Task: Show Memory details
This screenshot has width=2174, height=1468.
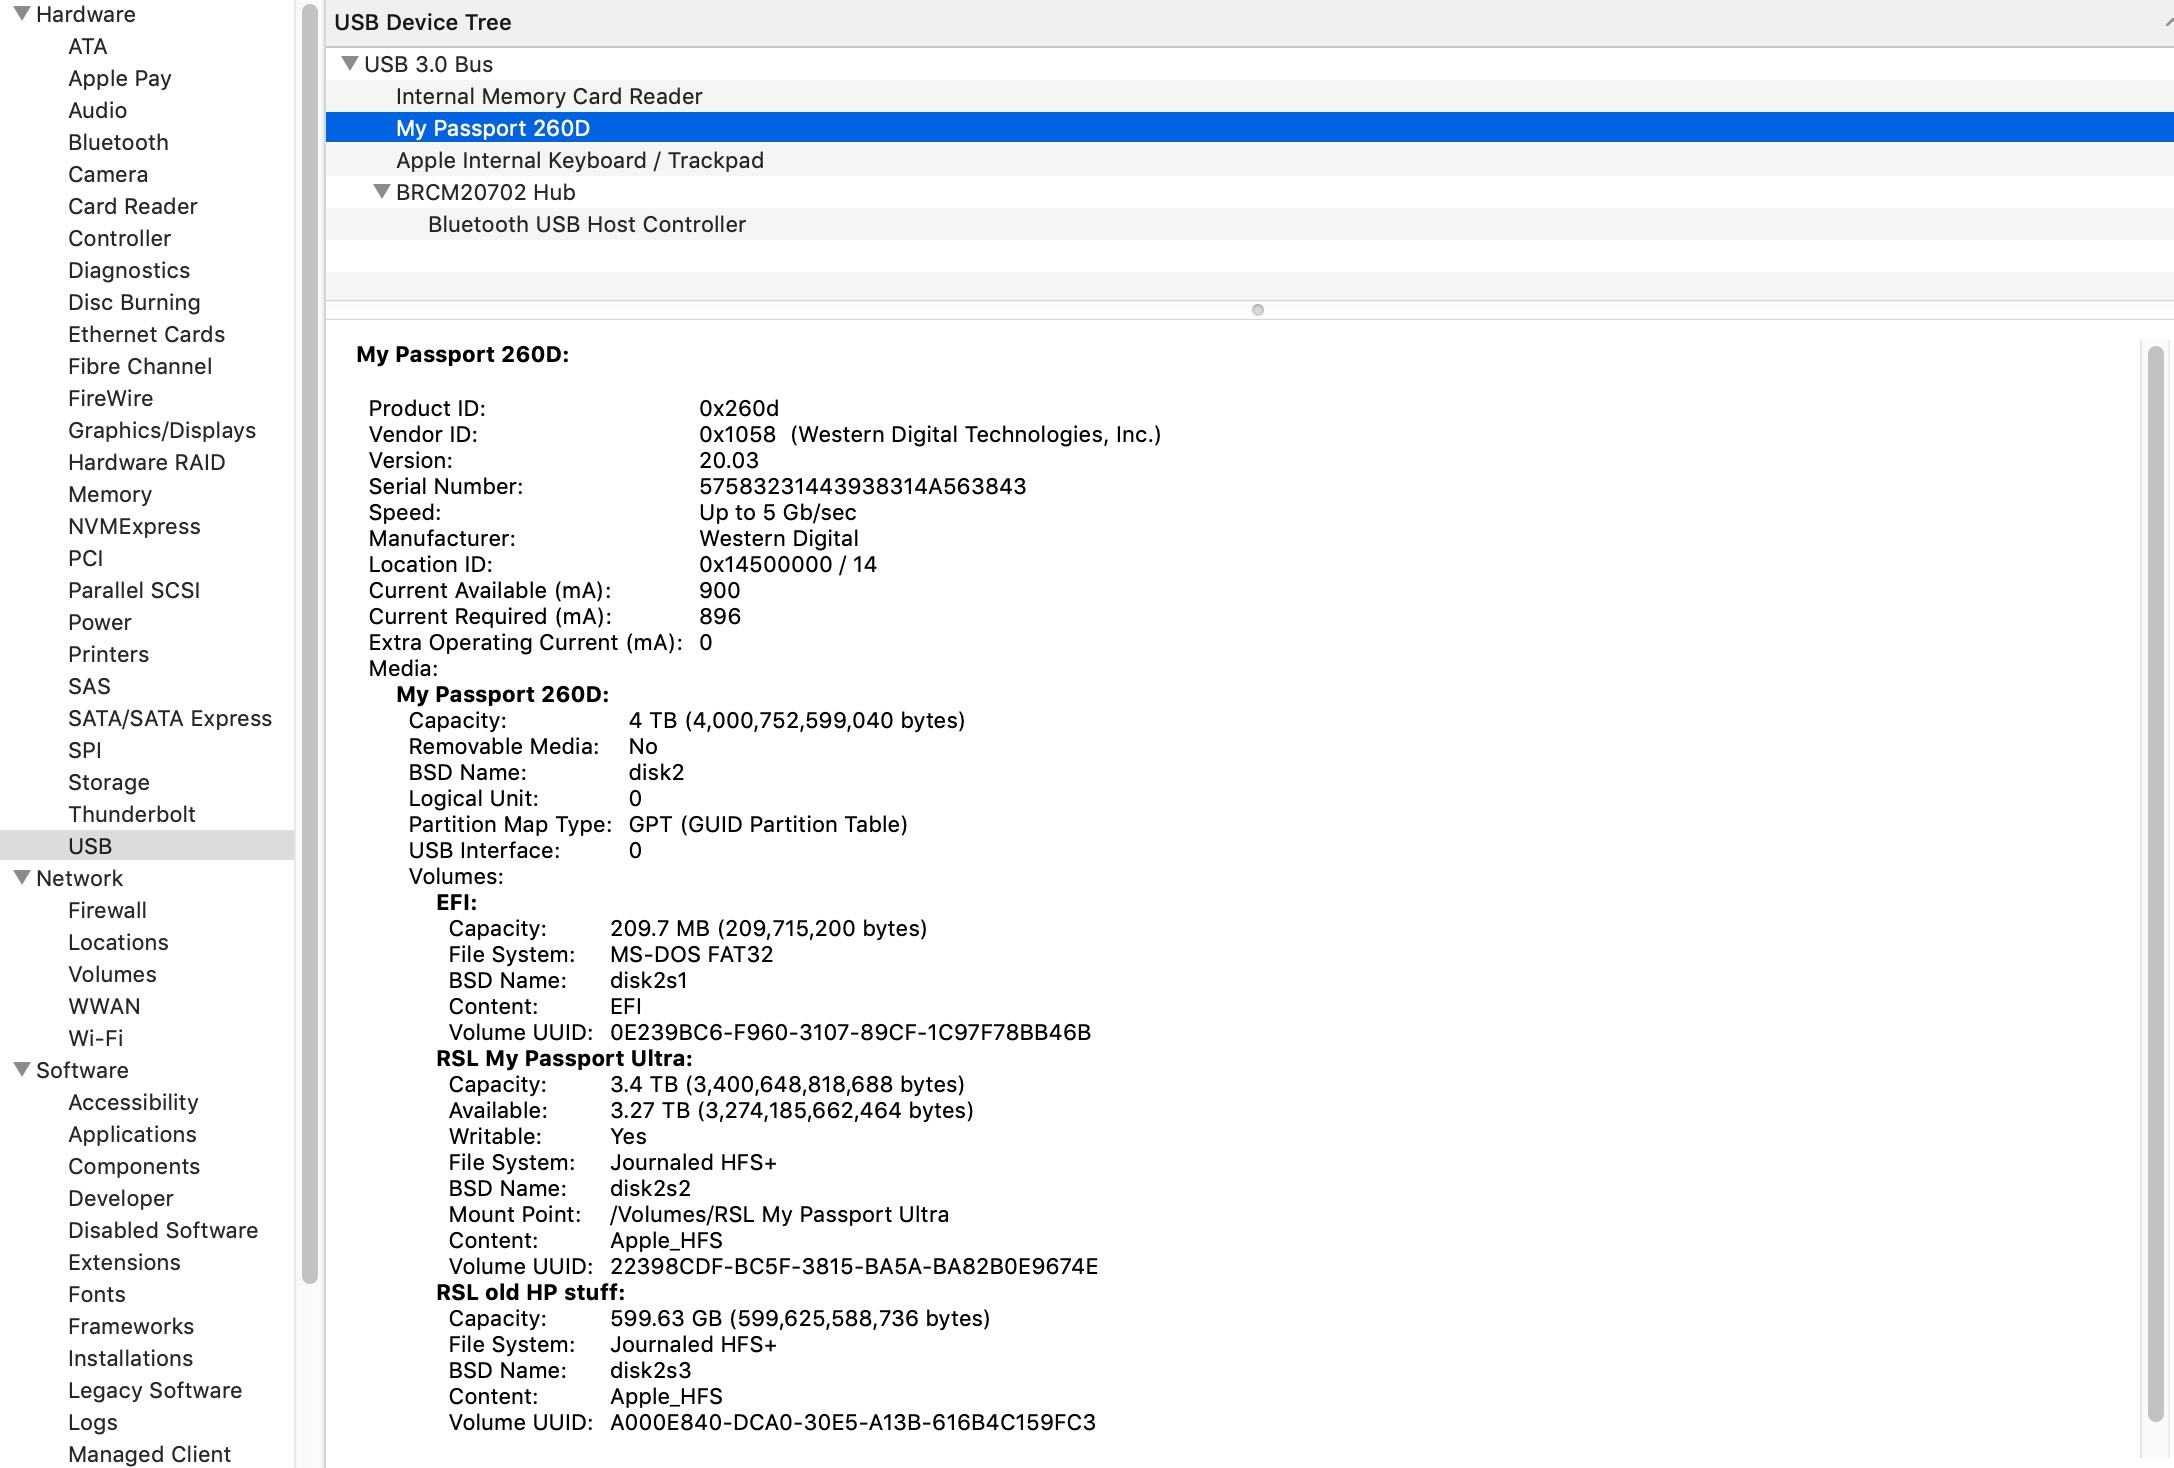Action: pos(110,494)
